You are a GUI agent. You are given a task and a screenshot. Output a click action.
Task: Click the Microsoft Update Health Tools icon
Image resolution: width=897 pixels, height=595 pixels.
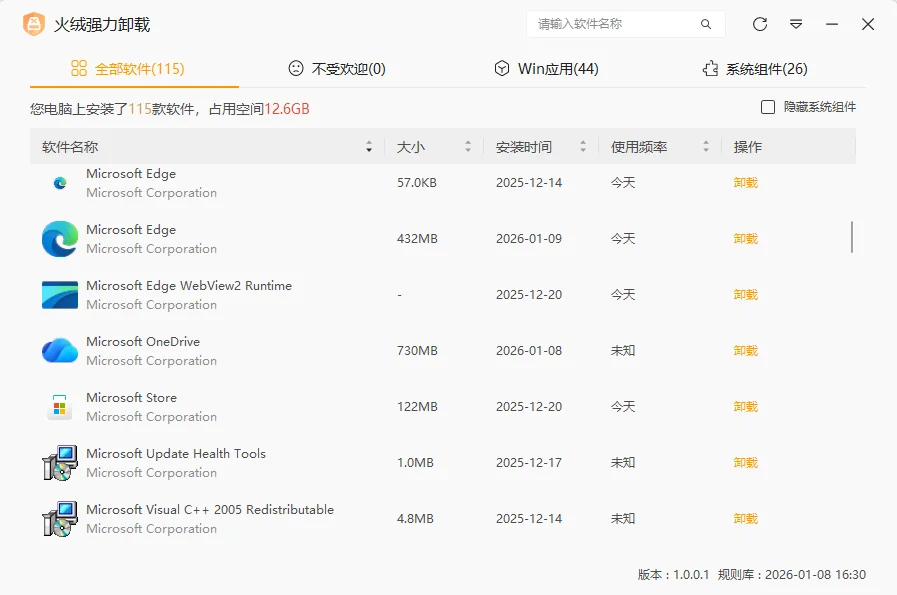click(60, 463)
